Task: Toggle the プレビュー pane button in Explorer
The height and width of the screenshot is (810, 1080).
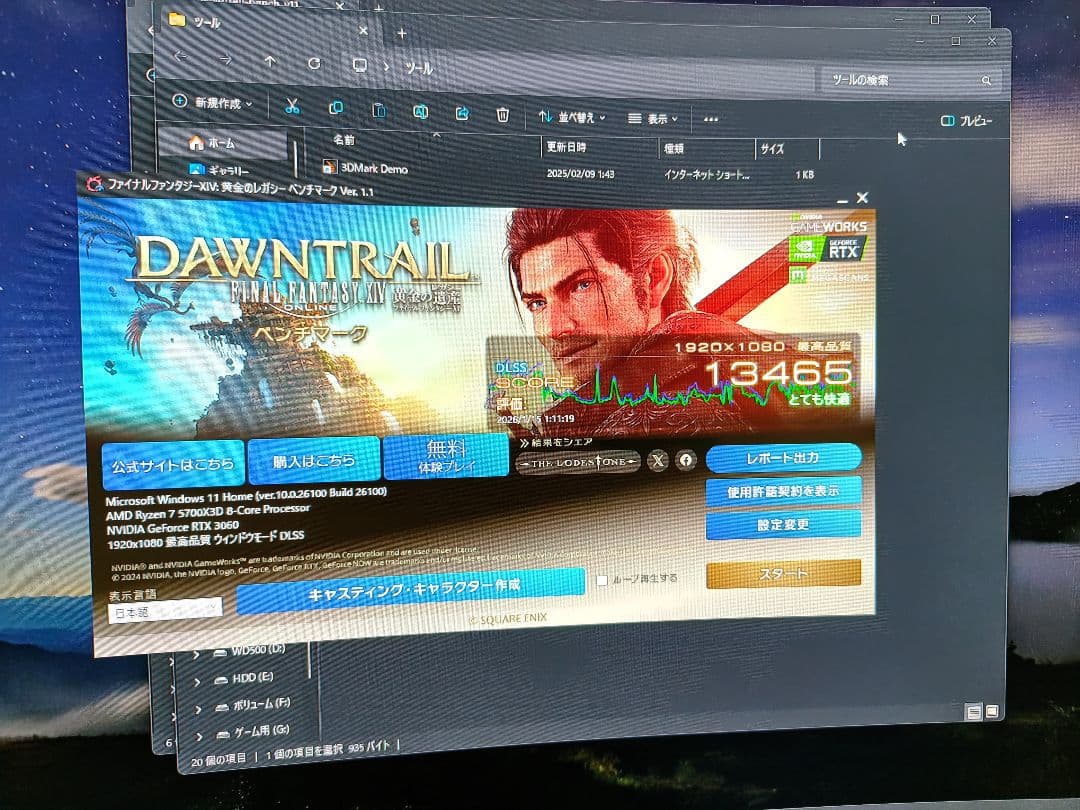Action: tap(966, 121)
